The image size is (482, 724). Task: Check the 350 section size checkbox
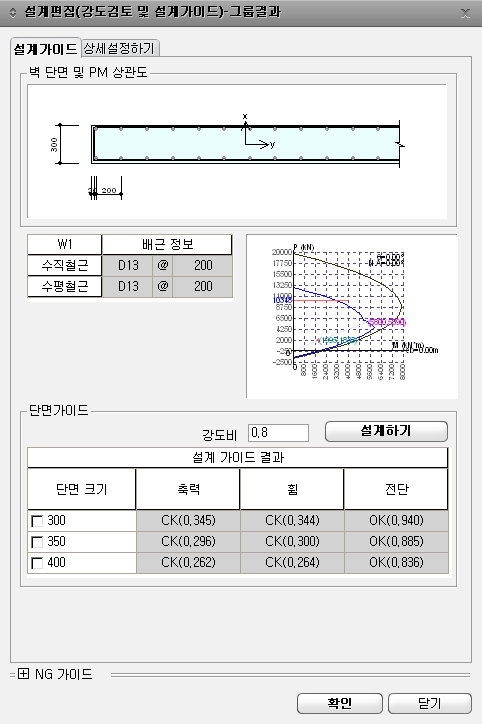click(x=37, y=542)
